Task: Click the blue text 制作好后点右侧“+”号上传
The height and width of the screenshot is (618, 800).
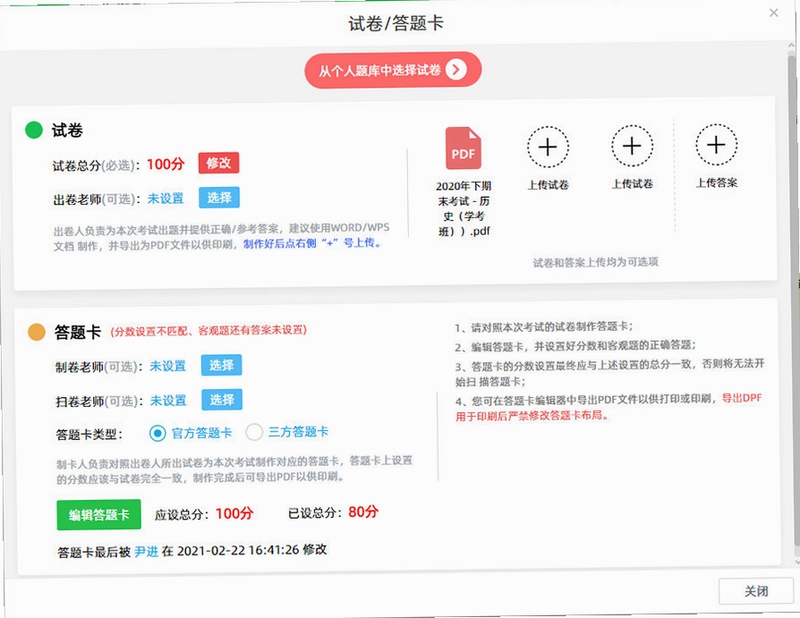Action: tap(312, 243)
